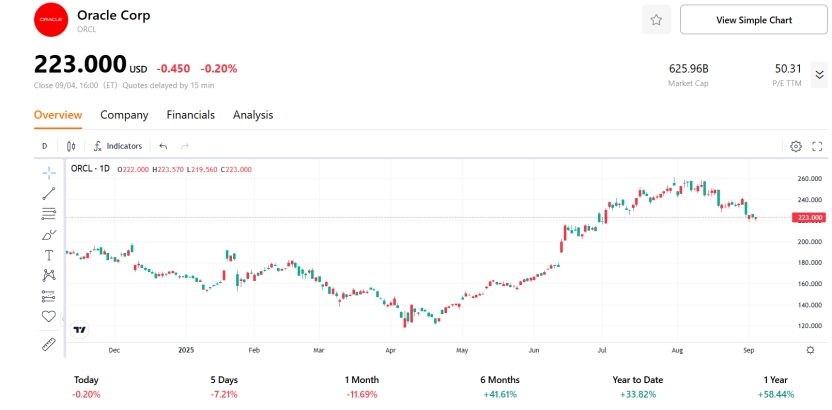The image size is (832, 410).
Task: Open chart settings gear
Action: 796,146
